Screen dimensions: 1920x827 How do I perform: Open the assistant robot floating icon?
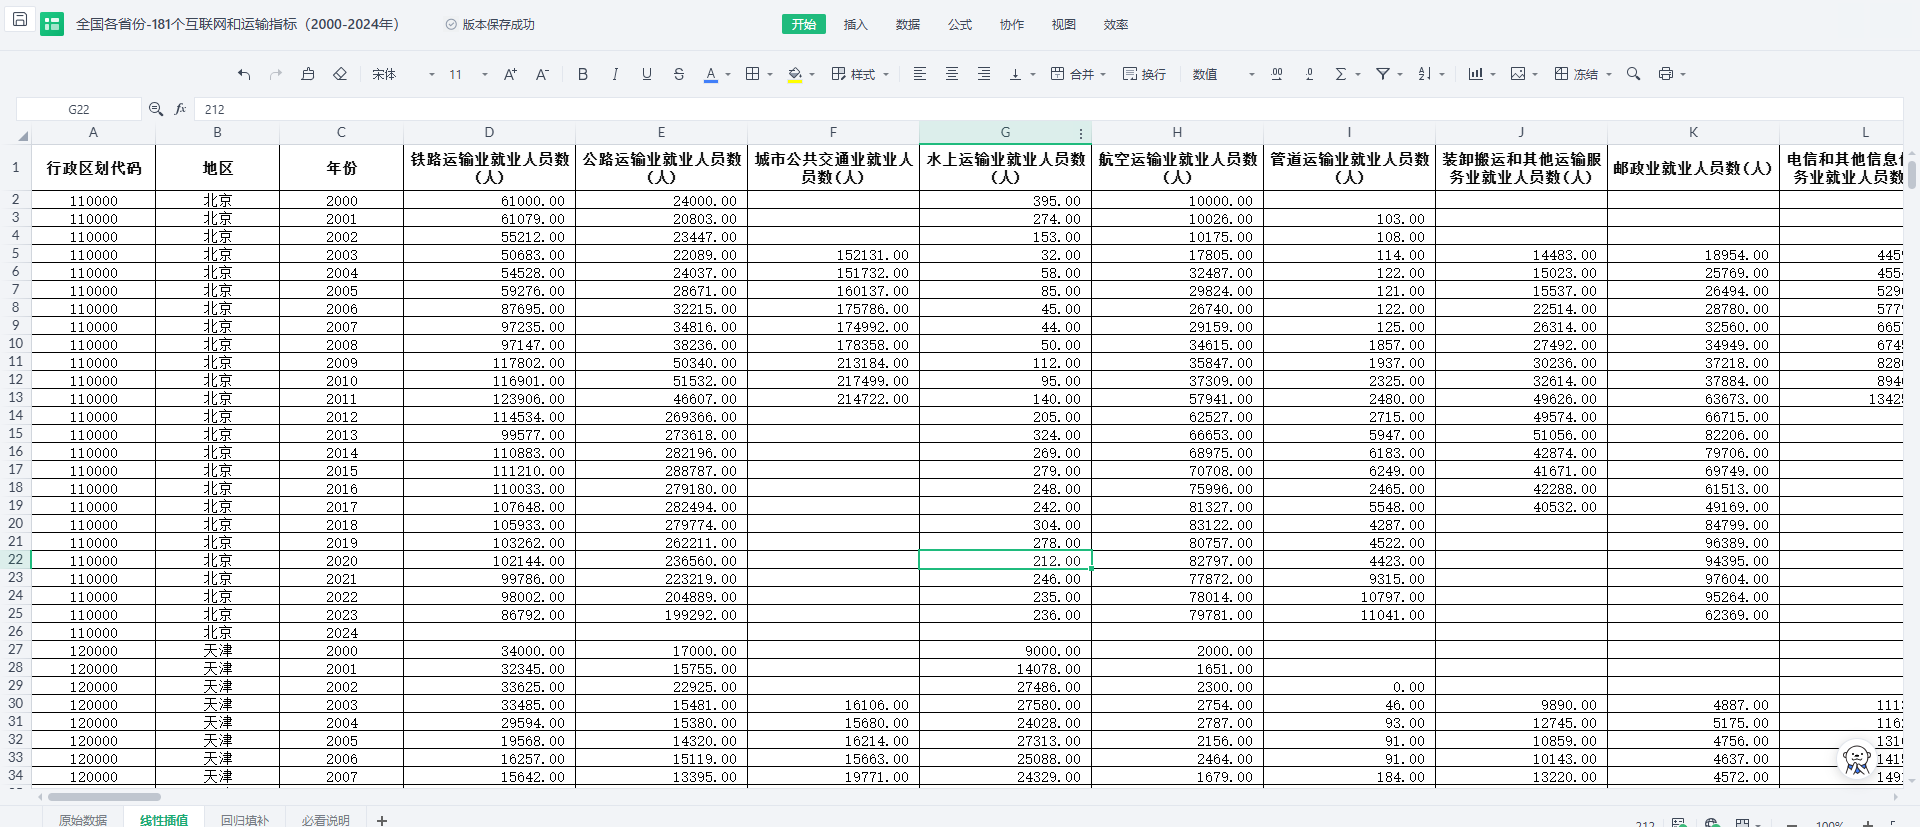(1857, 759)
